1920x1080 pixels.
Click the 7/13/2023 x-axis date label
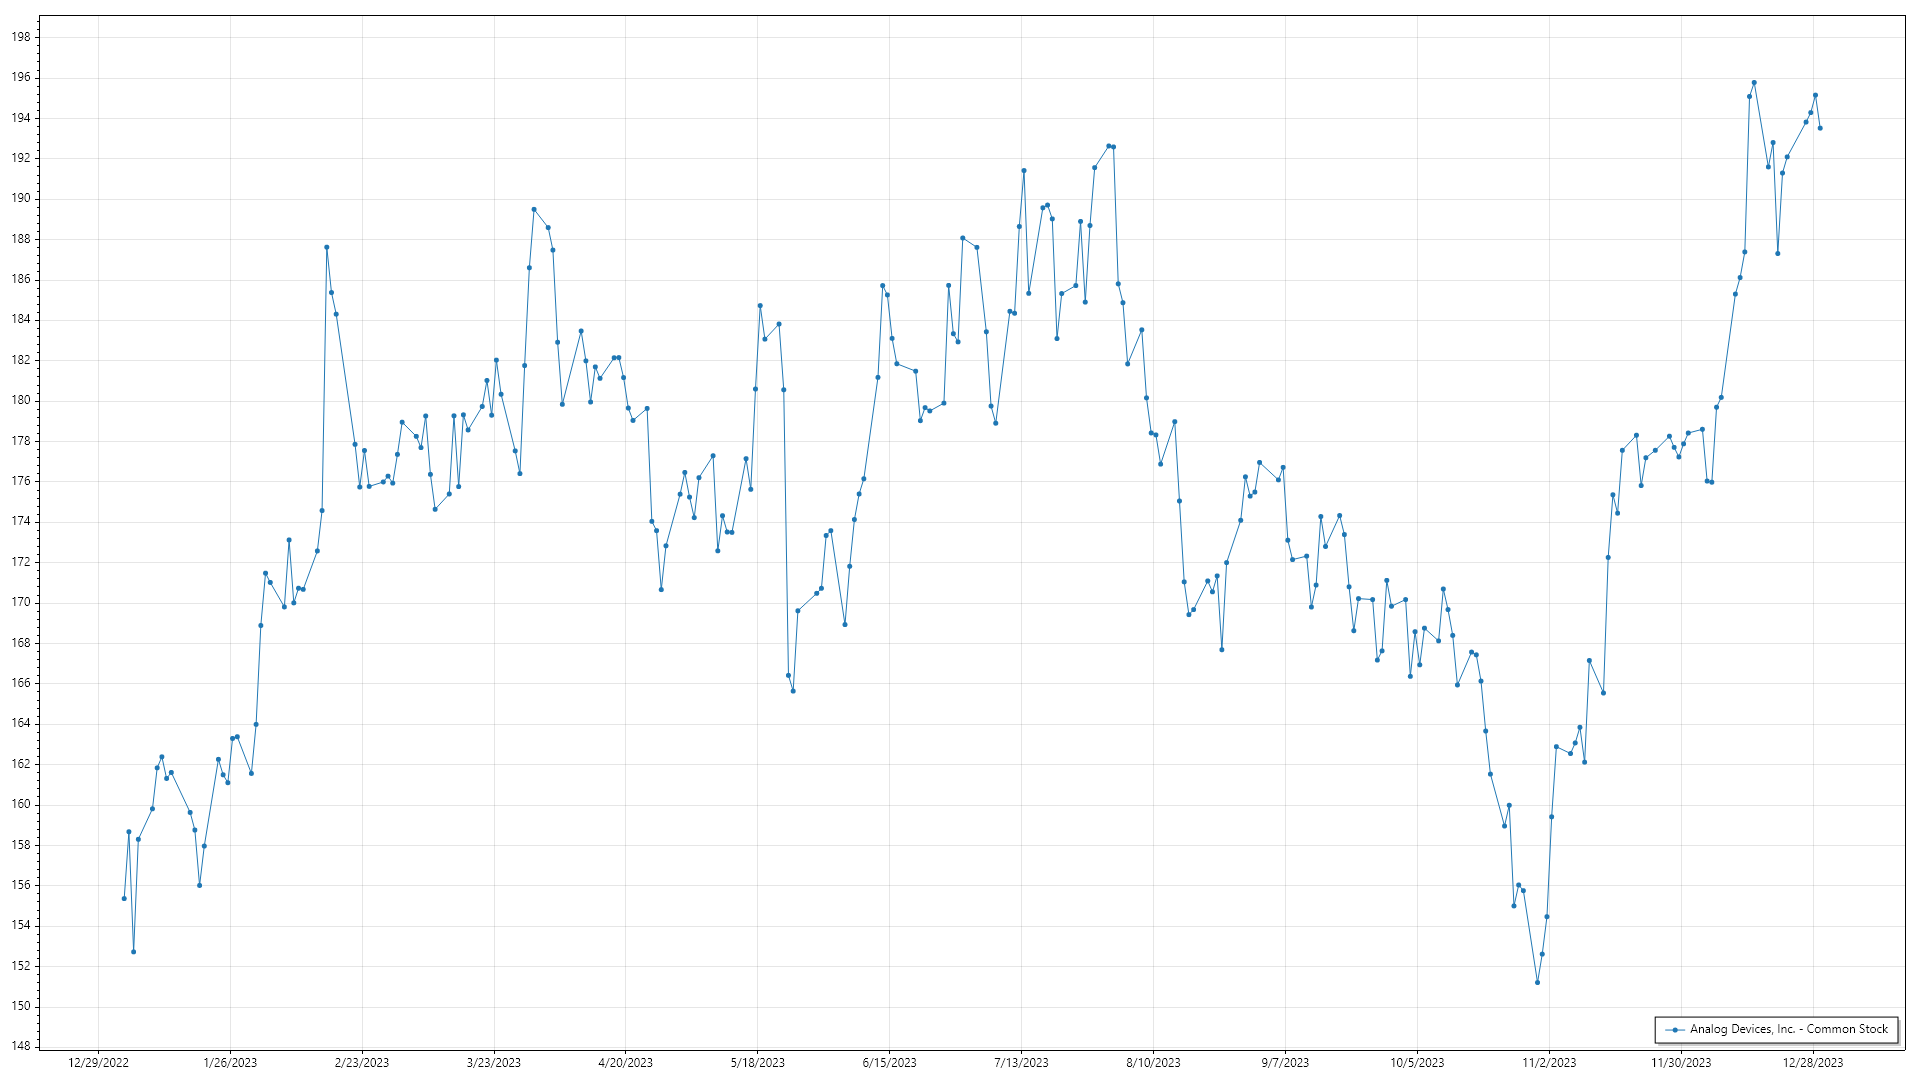(x=1021, y=1063)
